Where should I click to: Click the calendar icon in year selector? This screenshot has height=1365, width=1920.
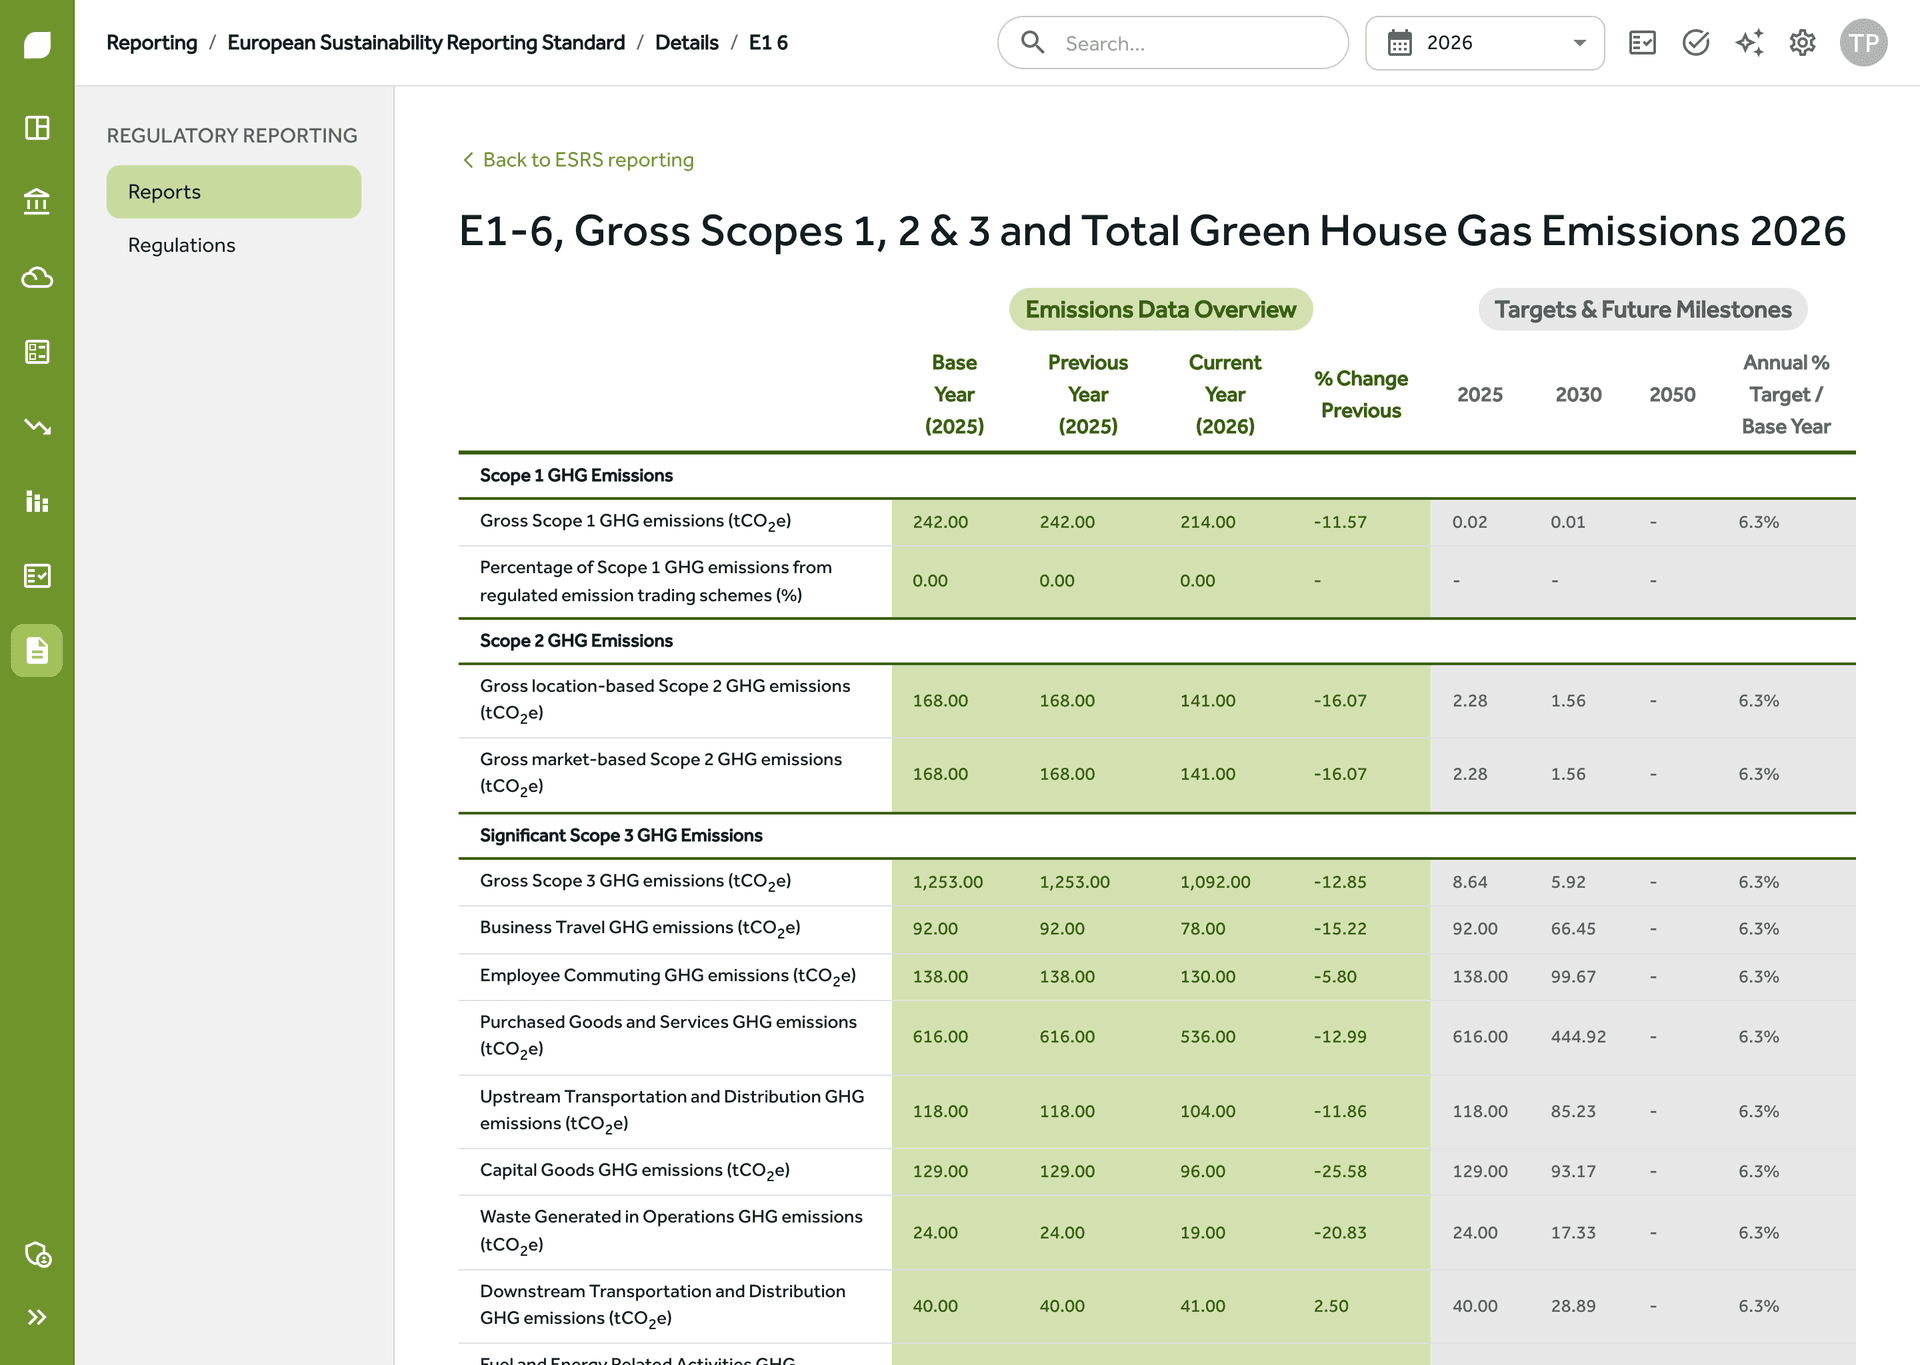(x=1400, y=43)
